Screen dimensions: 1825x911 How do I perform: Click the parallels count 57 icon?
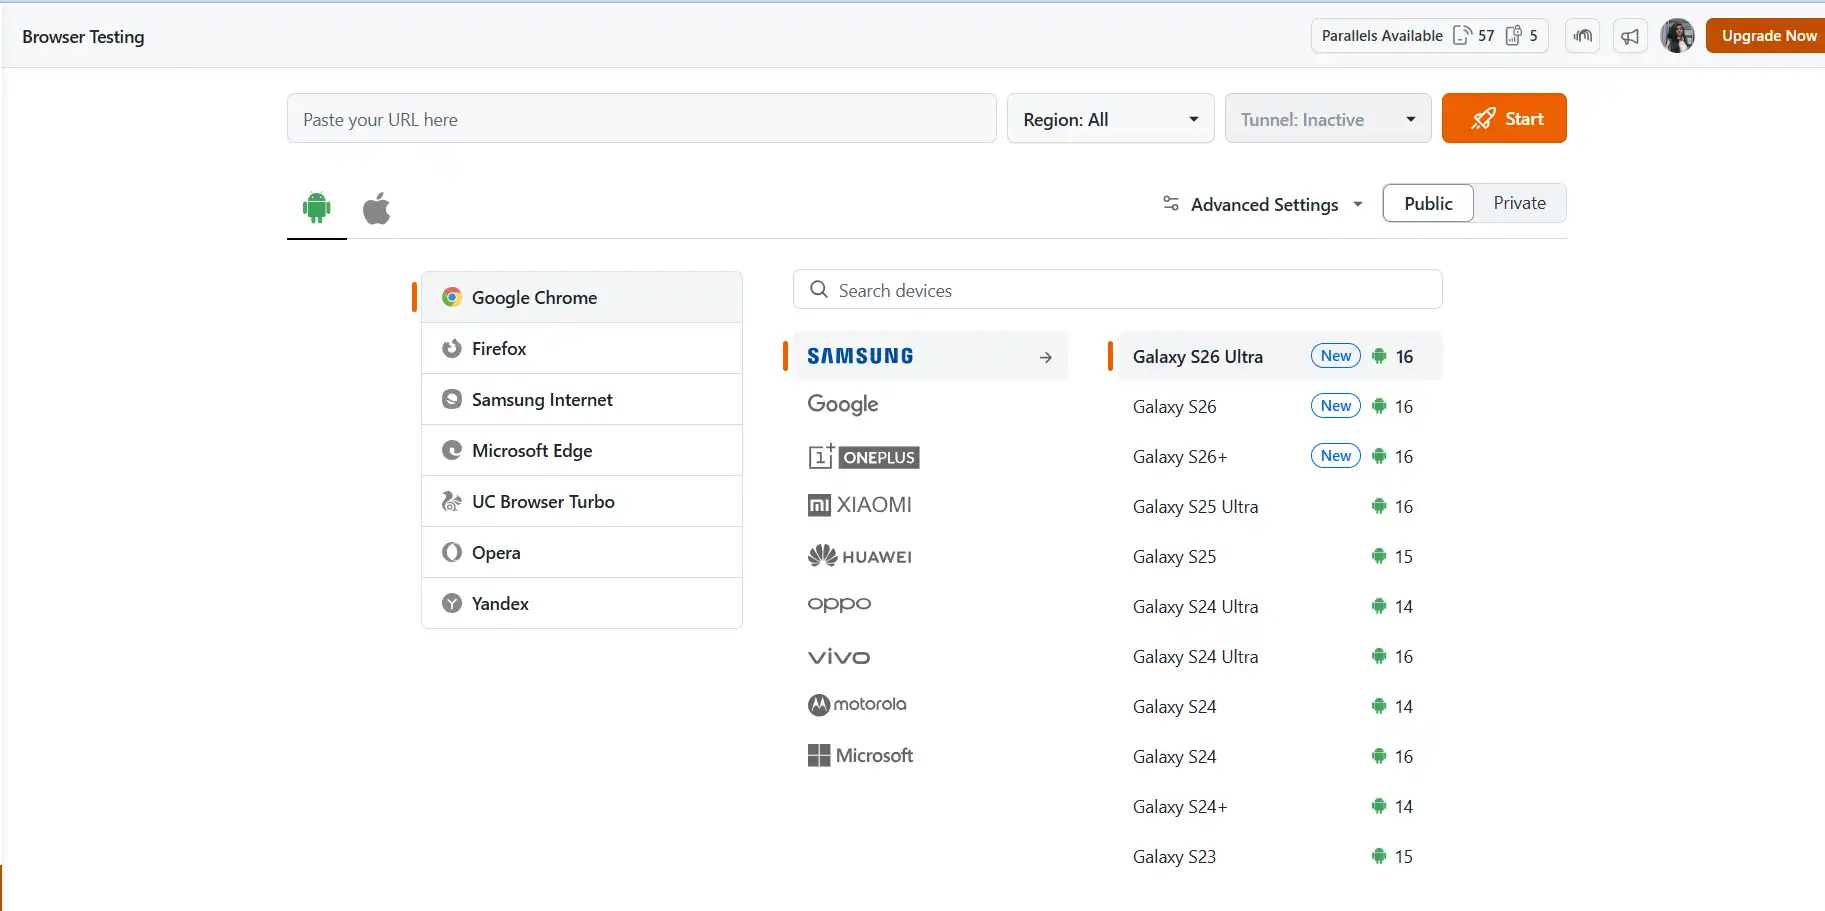(1462, 36)
